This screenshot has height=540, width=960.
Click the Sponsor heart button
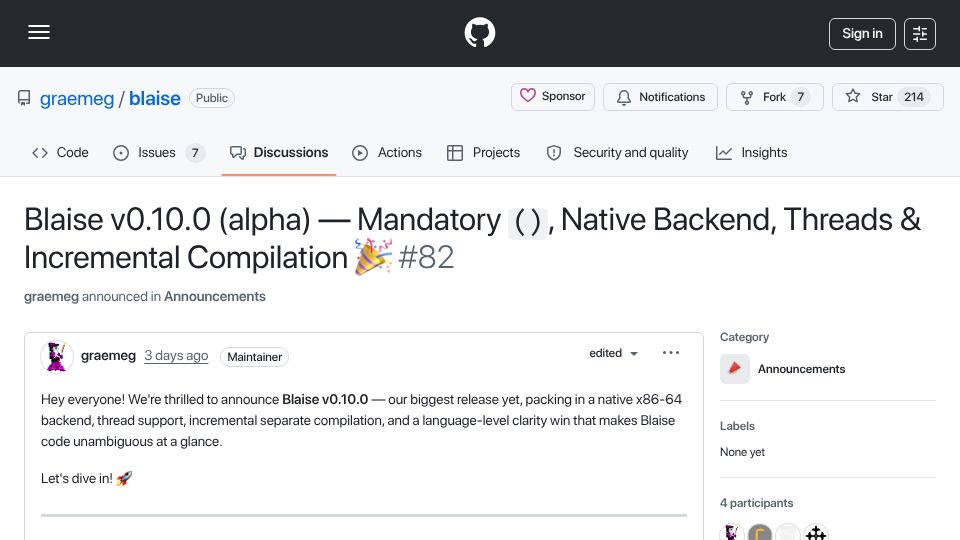(x=553, y=97)
